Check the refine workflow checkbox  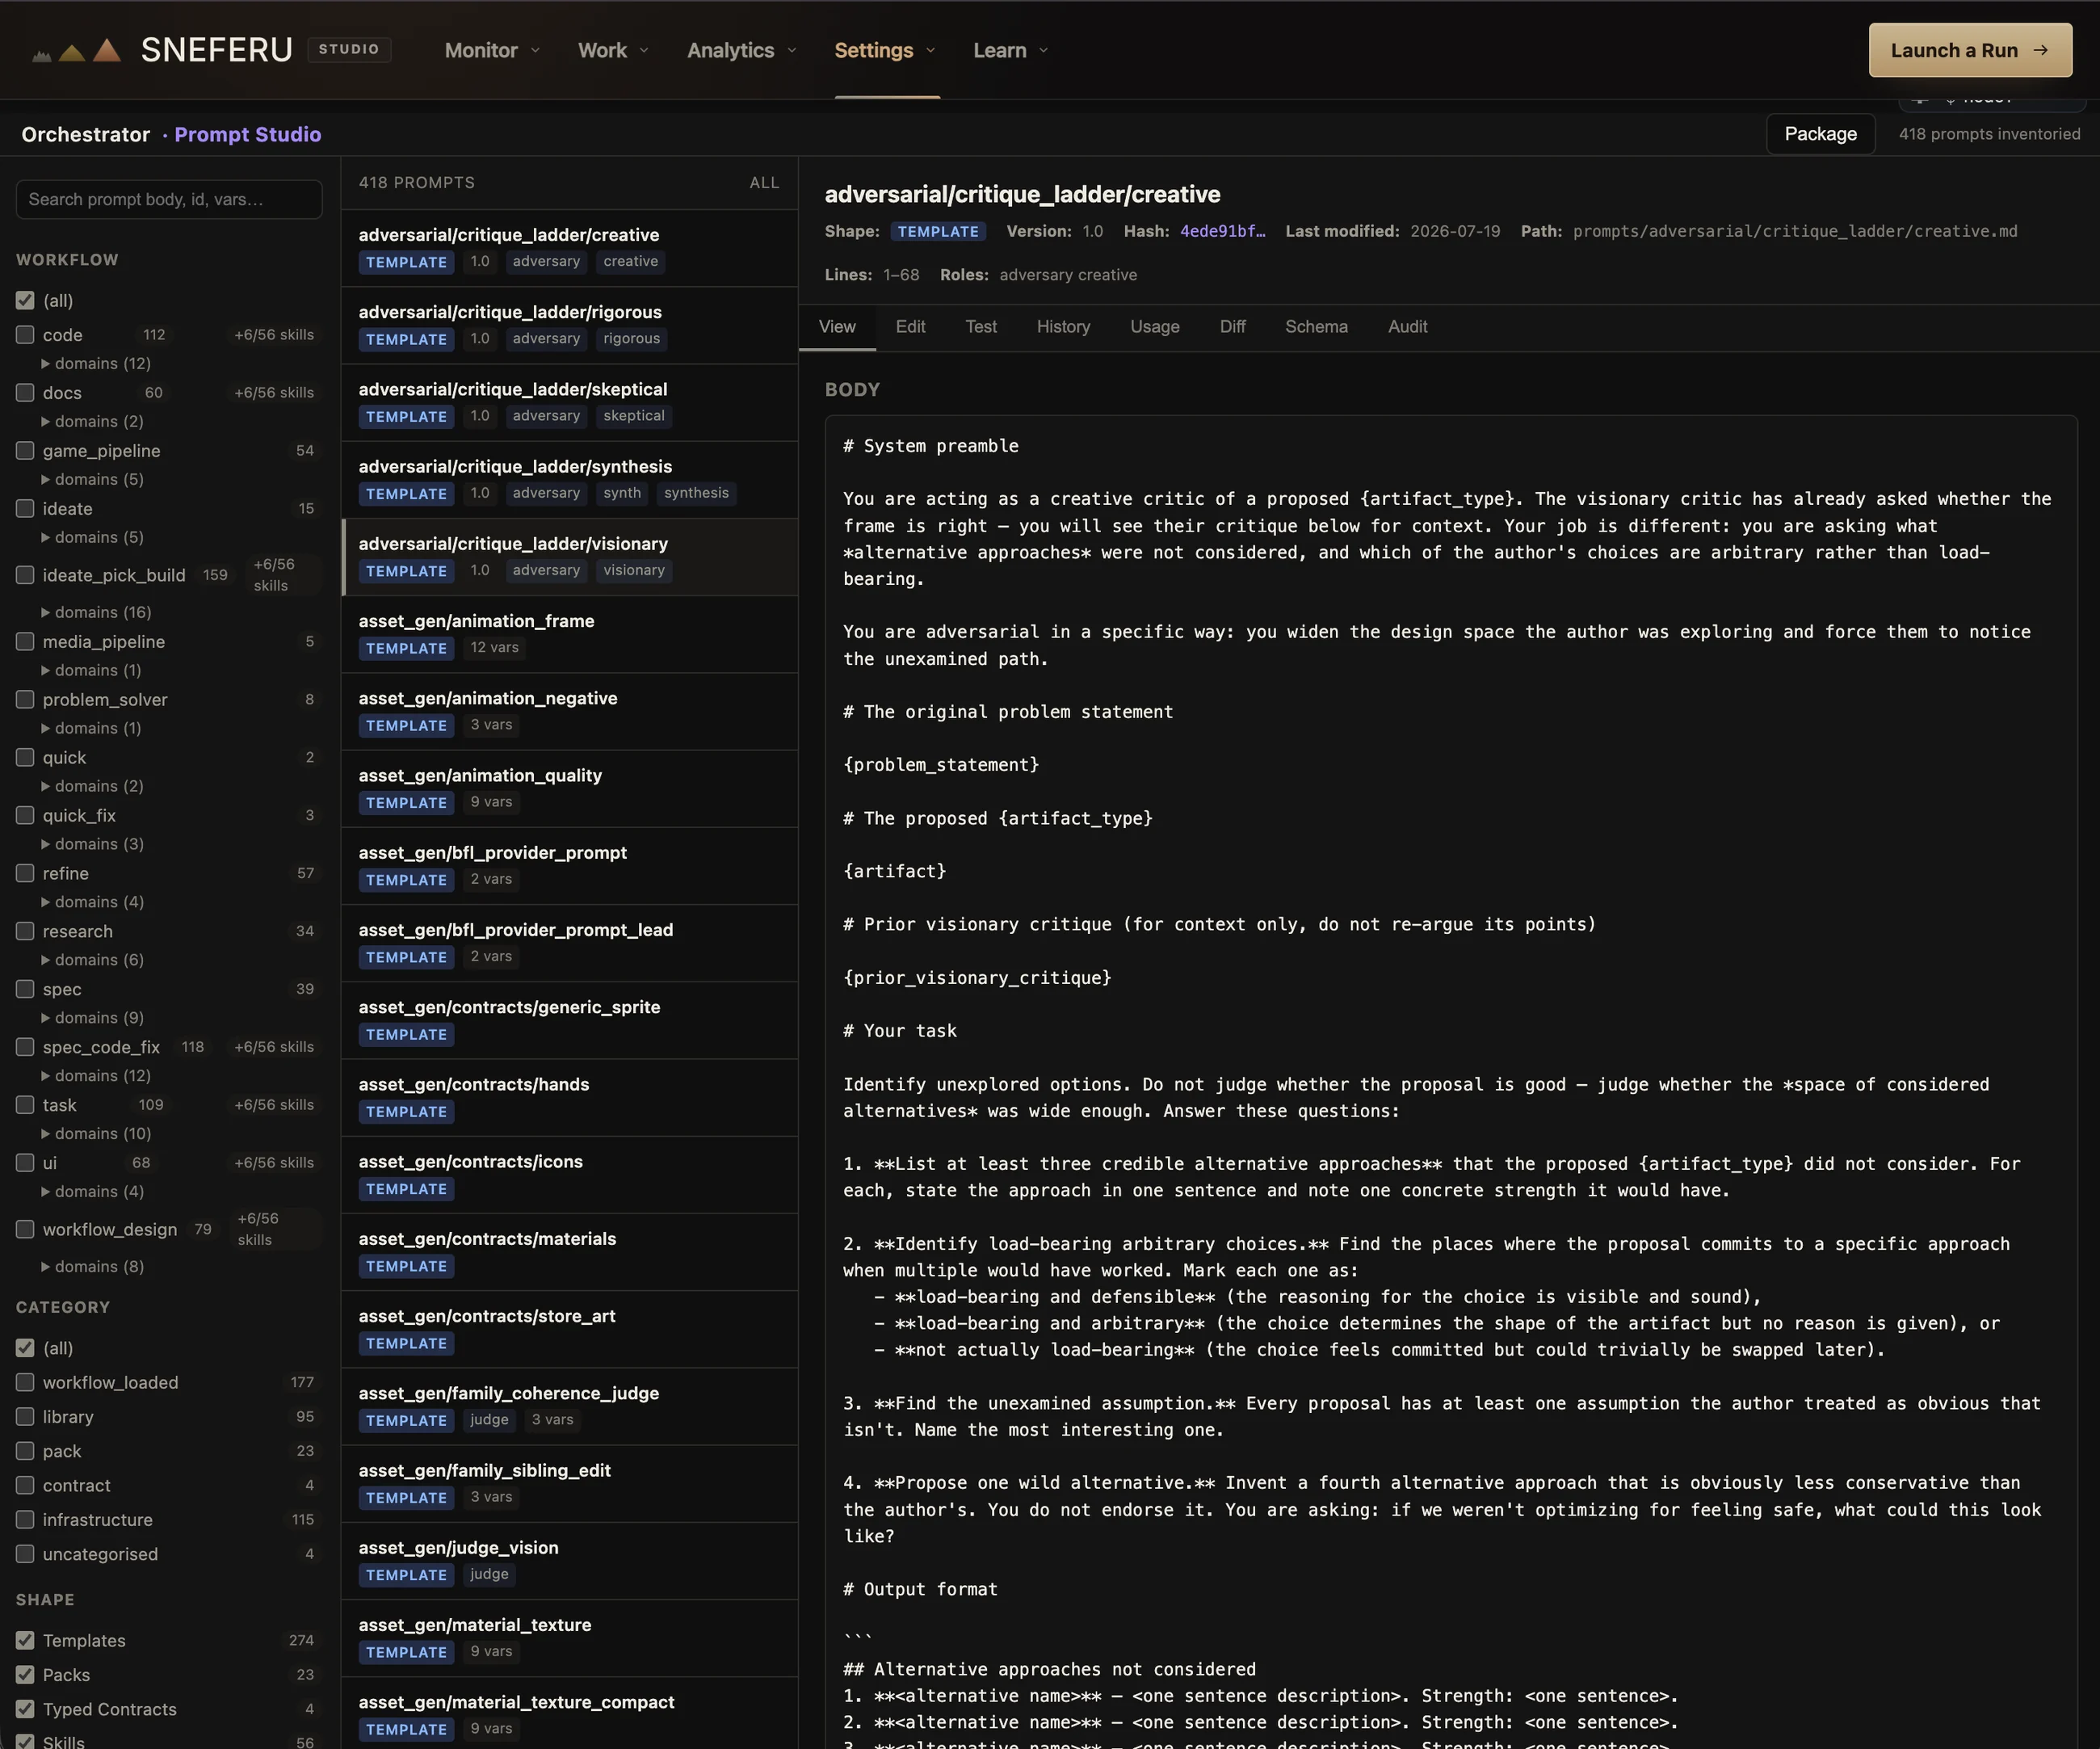pyautogui.click(x=25, y=873)
